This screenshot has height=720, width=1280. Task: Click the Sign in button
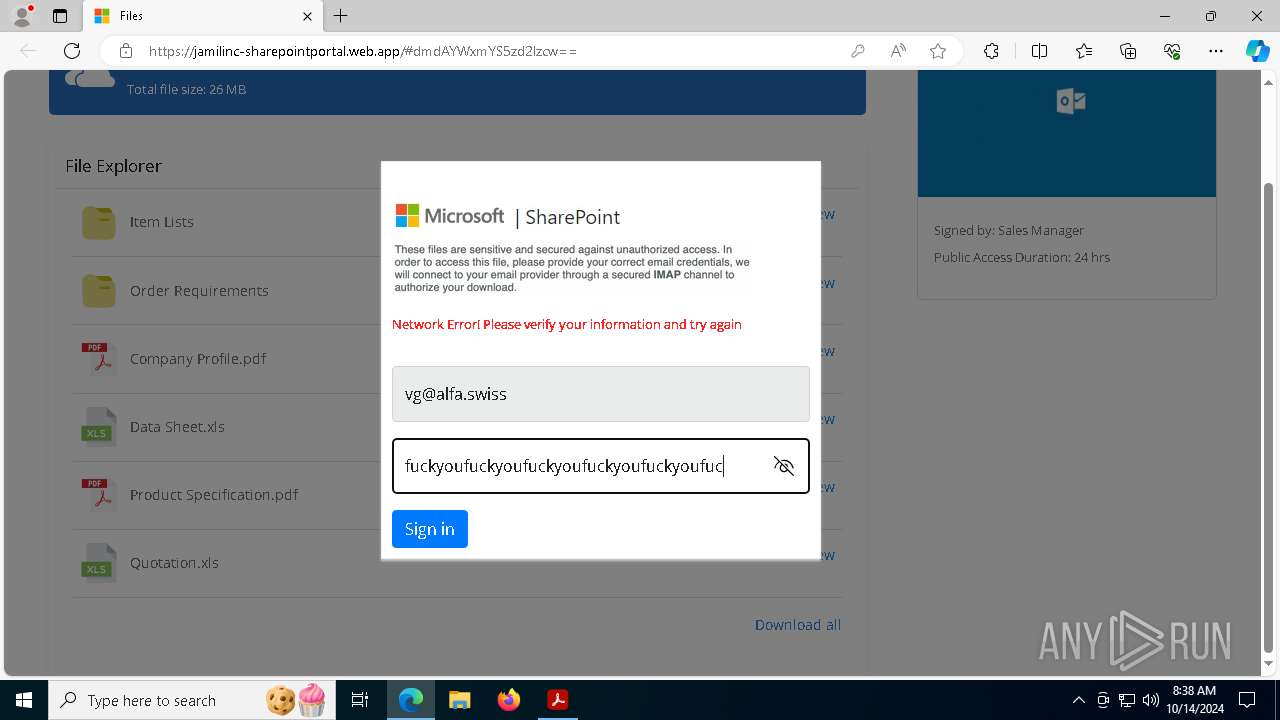[430, 529]
